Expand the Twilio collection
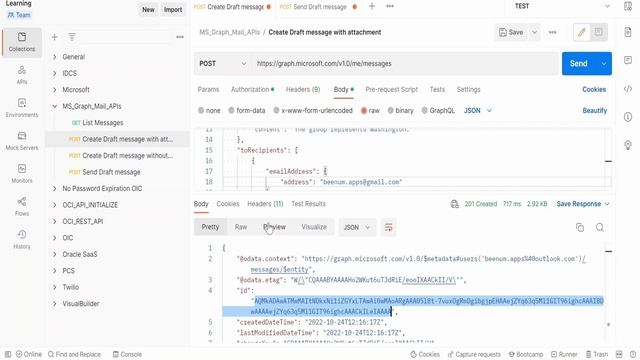The height and width of the screenshot is (360, 640). tap(54, 287)
